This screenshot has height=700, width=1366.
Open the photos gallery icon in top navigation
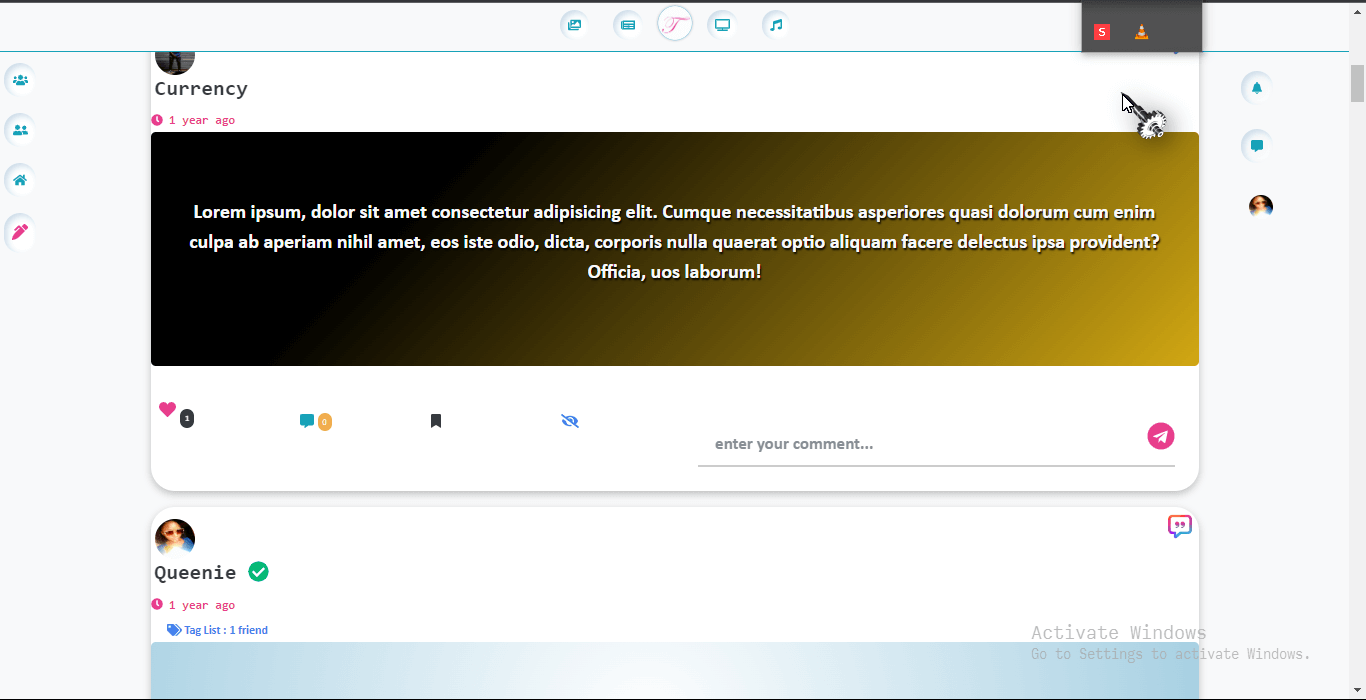coord(574,25)
